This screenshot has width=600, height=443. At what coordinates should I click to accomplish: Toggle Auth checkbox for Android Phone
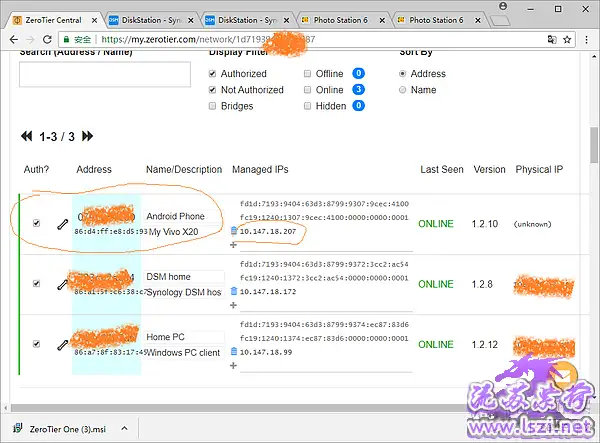point(36,223)
